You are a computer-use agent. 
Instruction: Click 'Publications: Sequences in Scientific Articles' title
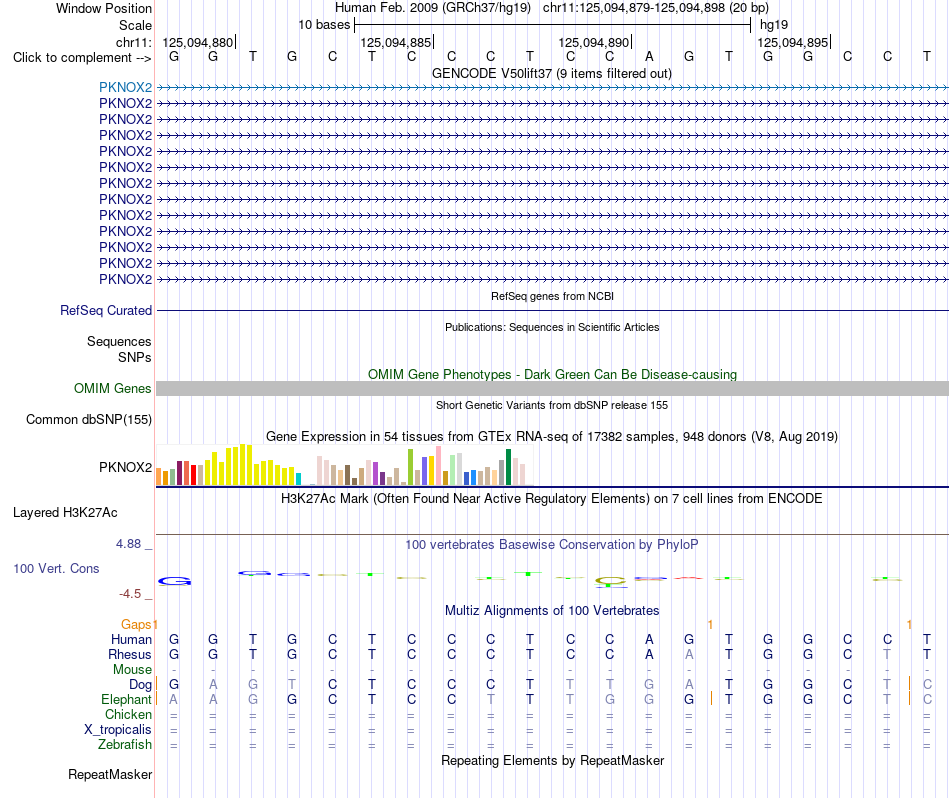pos(552,327)
